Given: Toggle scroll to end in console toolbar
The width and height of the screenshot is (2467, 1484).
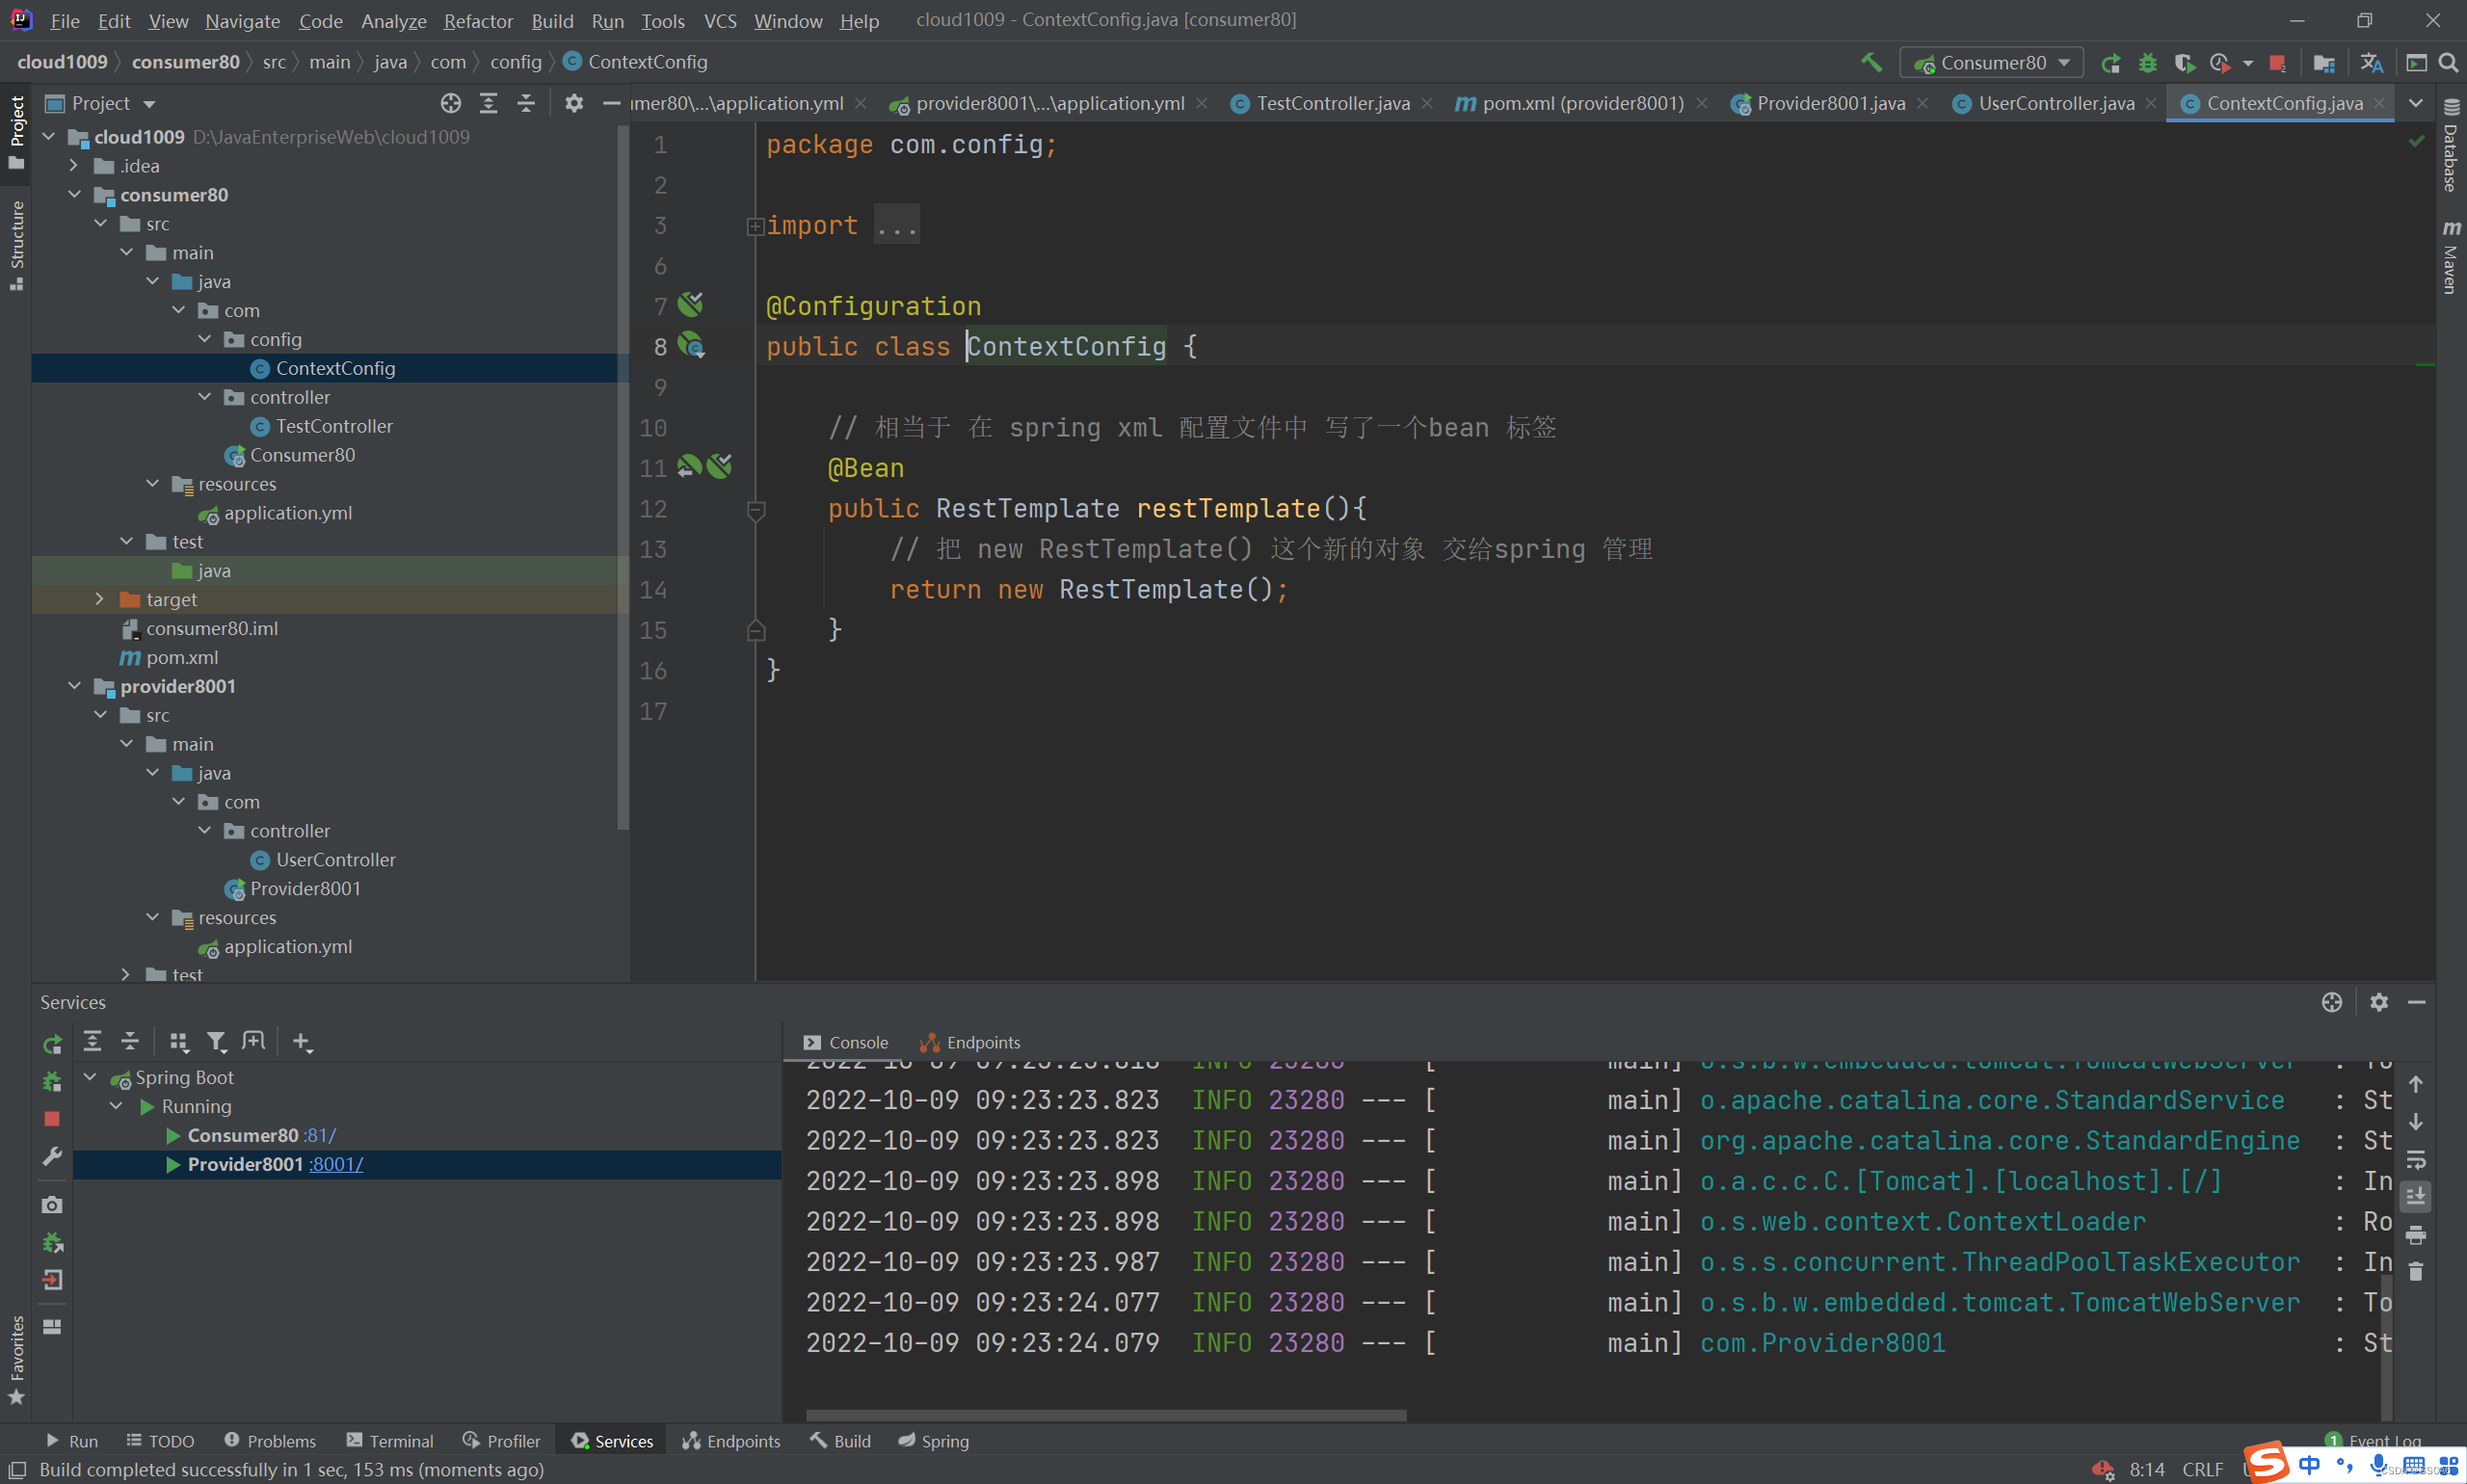Looking at the screenshot, I should pos(2415,1197).
